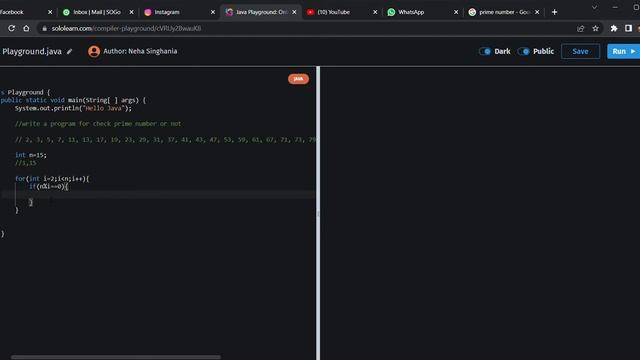The height and width of the screenshot is (360, 640).
Task: Place cursor on System.out.println line
Action: pos(73,108)
